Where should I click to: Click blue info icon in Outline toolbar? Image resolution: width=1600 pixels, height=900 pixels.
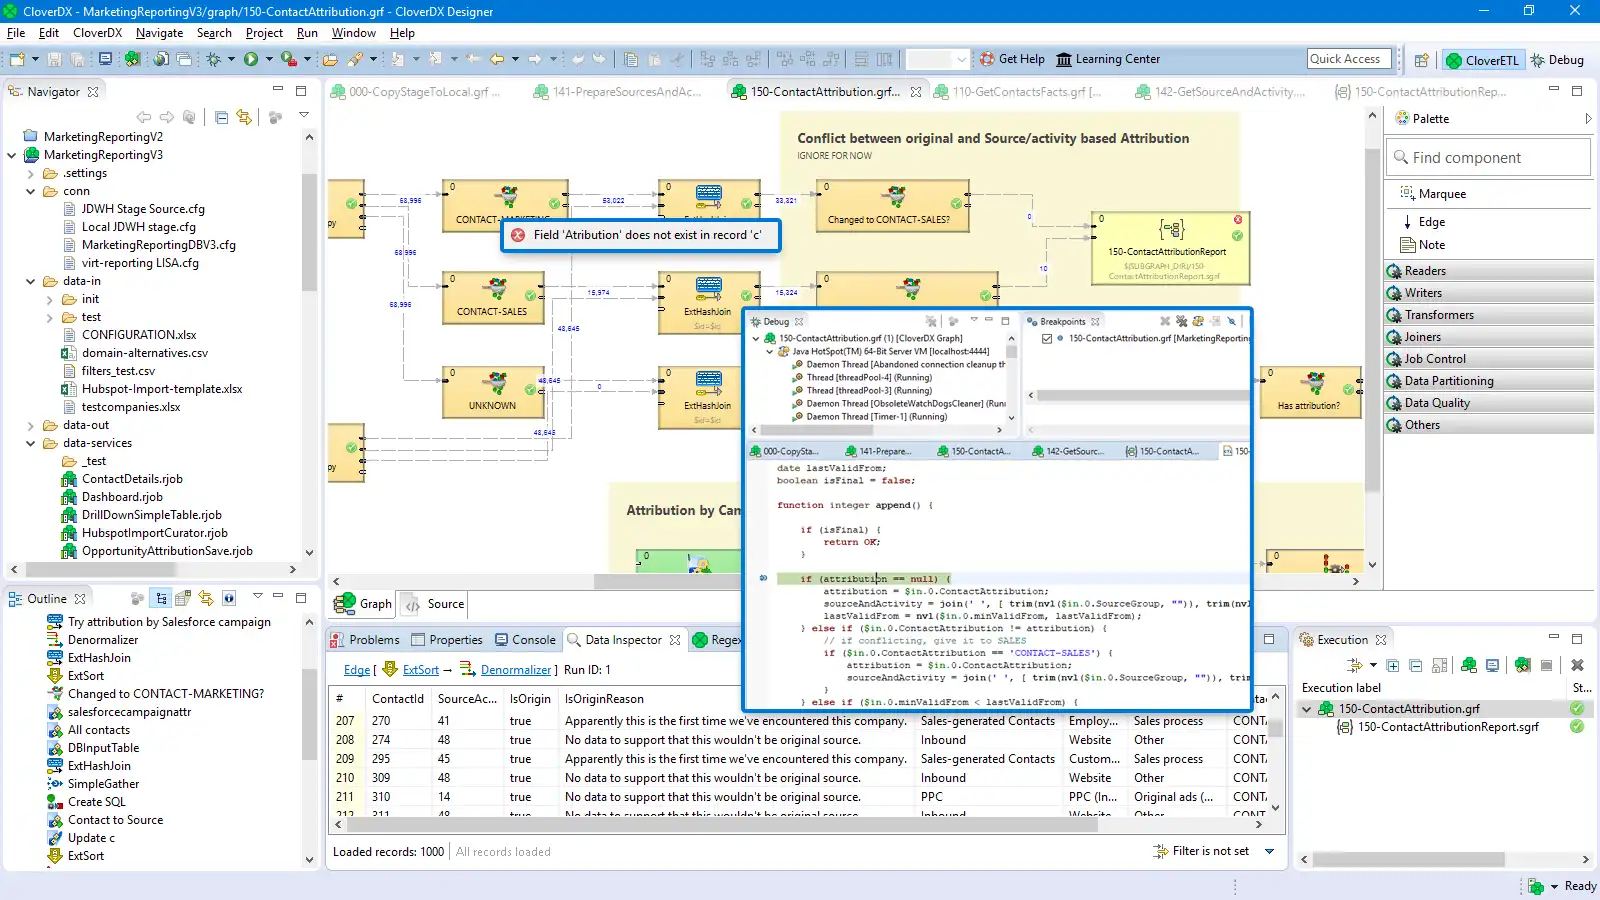pyautogui.click(x=229, y=598)
